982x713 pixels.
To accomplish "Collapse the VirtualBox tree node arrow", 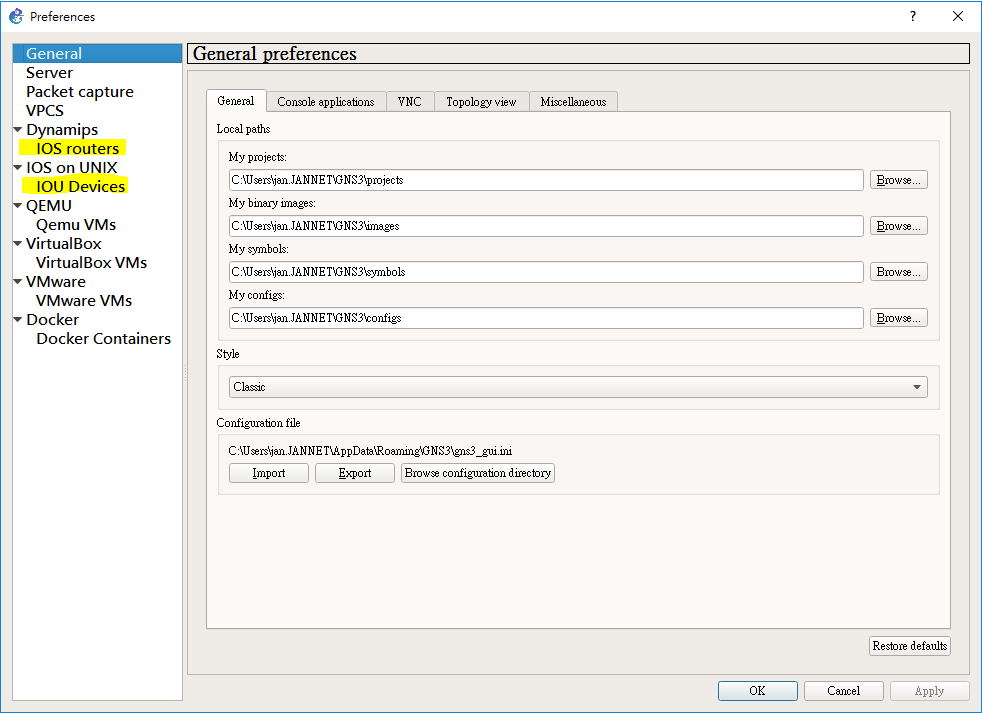I will (x=18, y=243).
